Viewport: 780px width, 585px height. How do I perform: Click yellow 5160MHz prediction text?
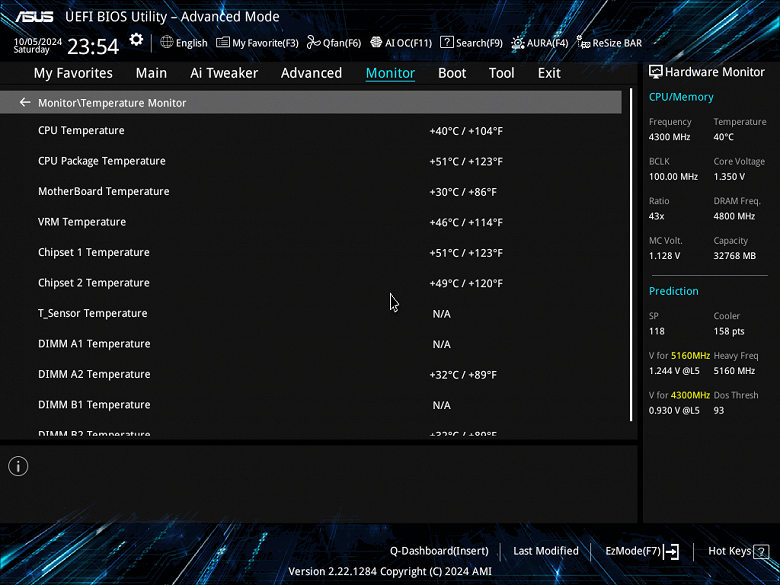pos(690,356)
